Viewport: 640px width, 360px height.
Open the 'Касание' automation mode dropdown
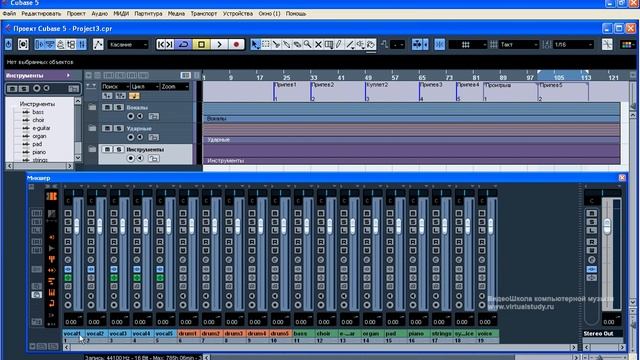128,44
